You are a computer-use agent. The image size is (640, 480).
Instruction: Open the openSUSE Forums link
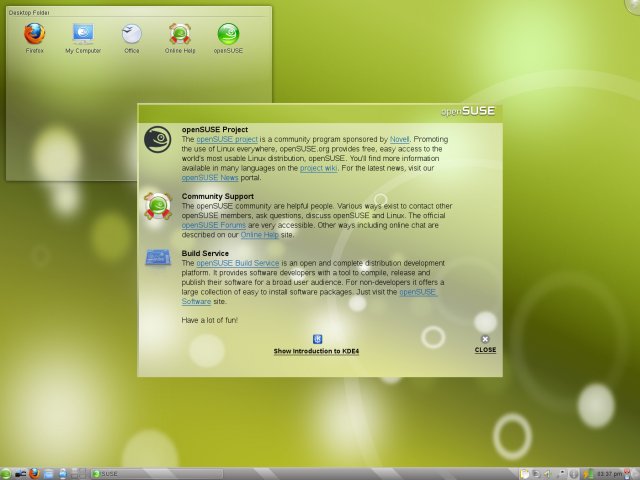213,225
